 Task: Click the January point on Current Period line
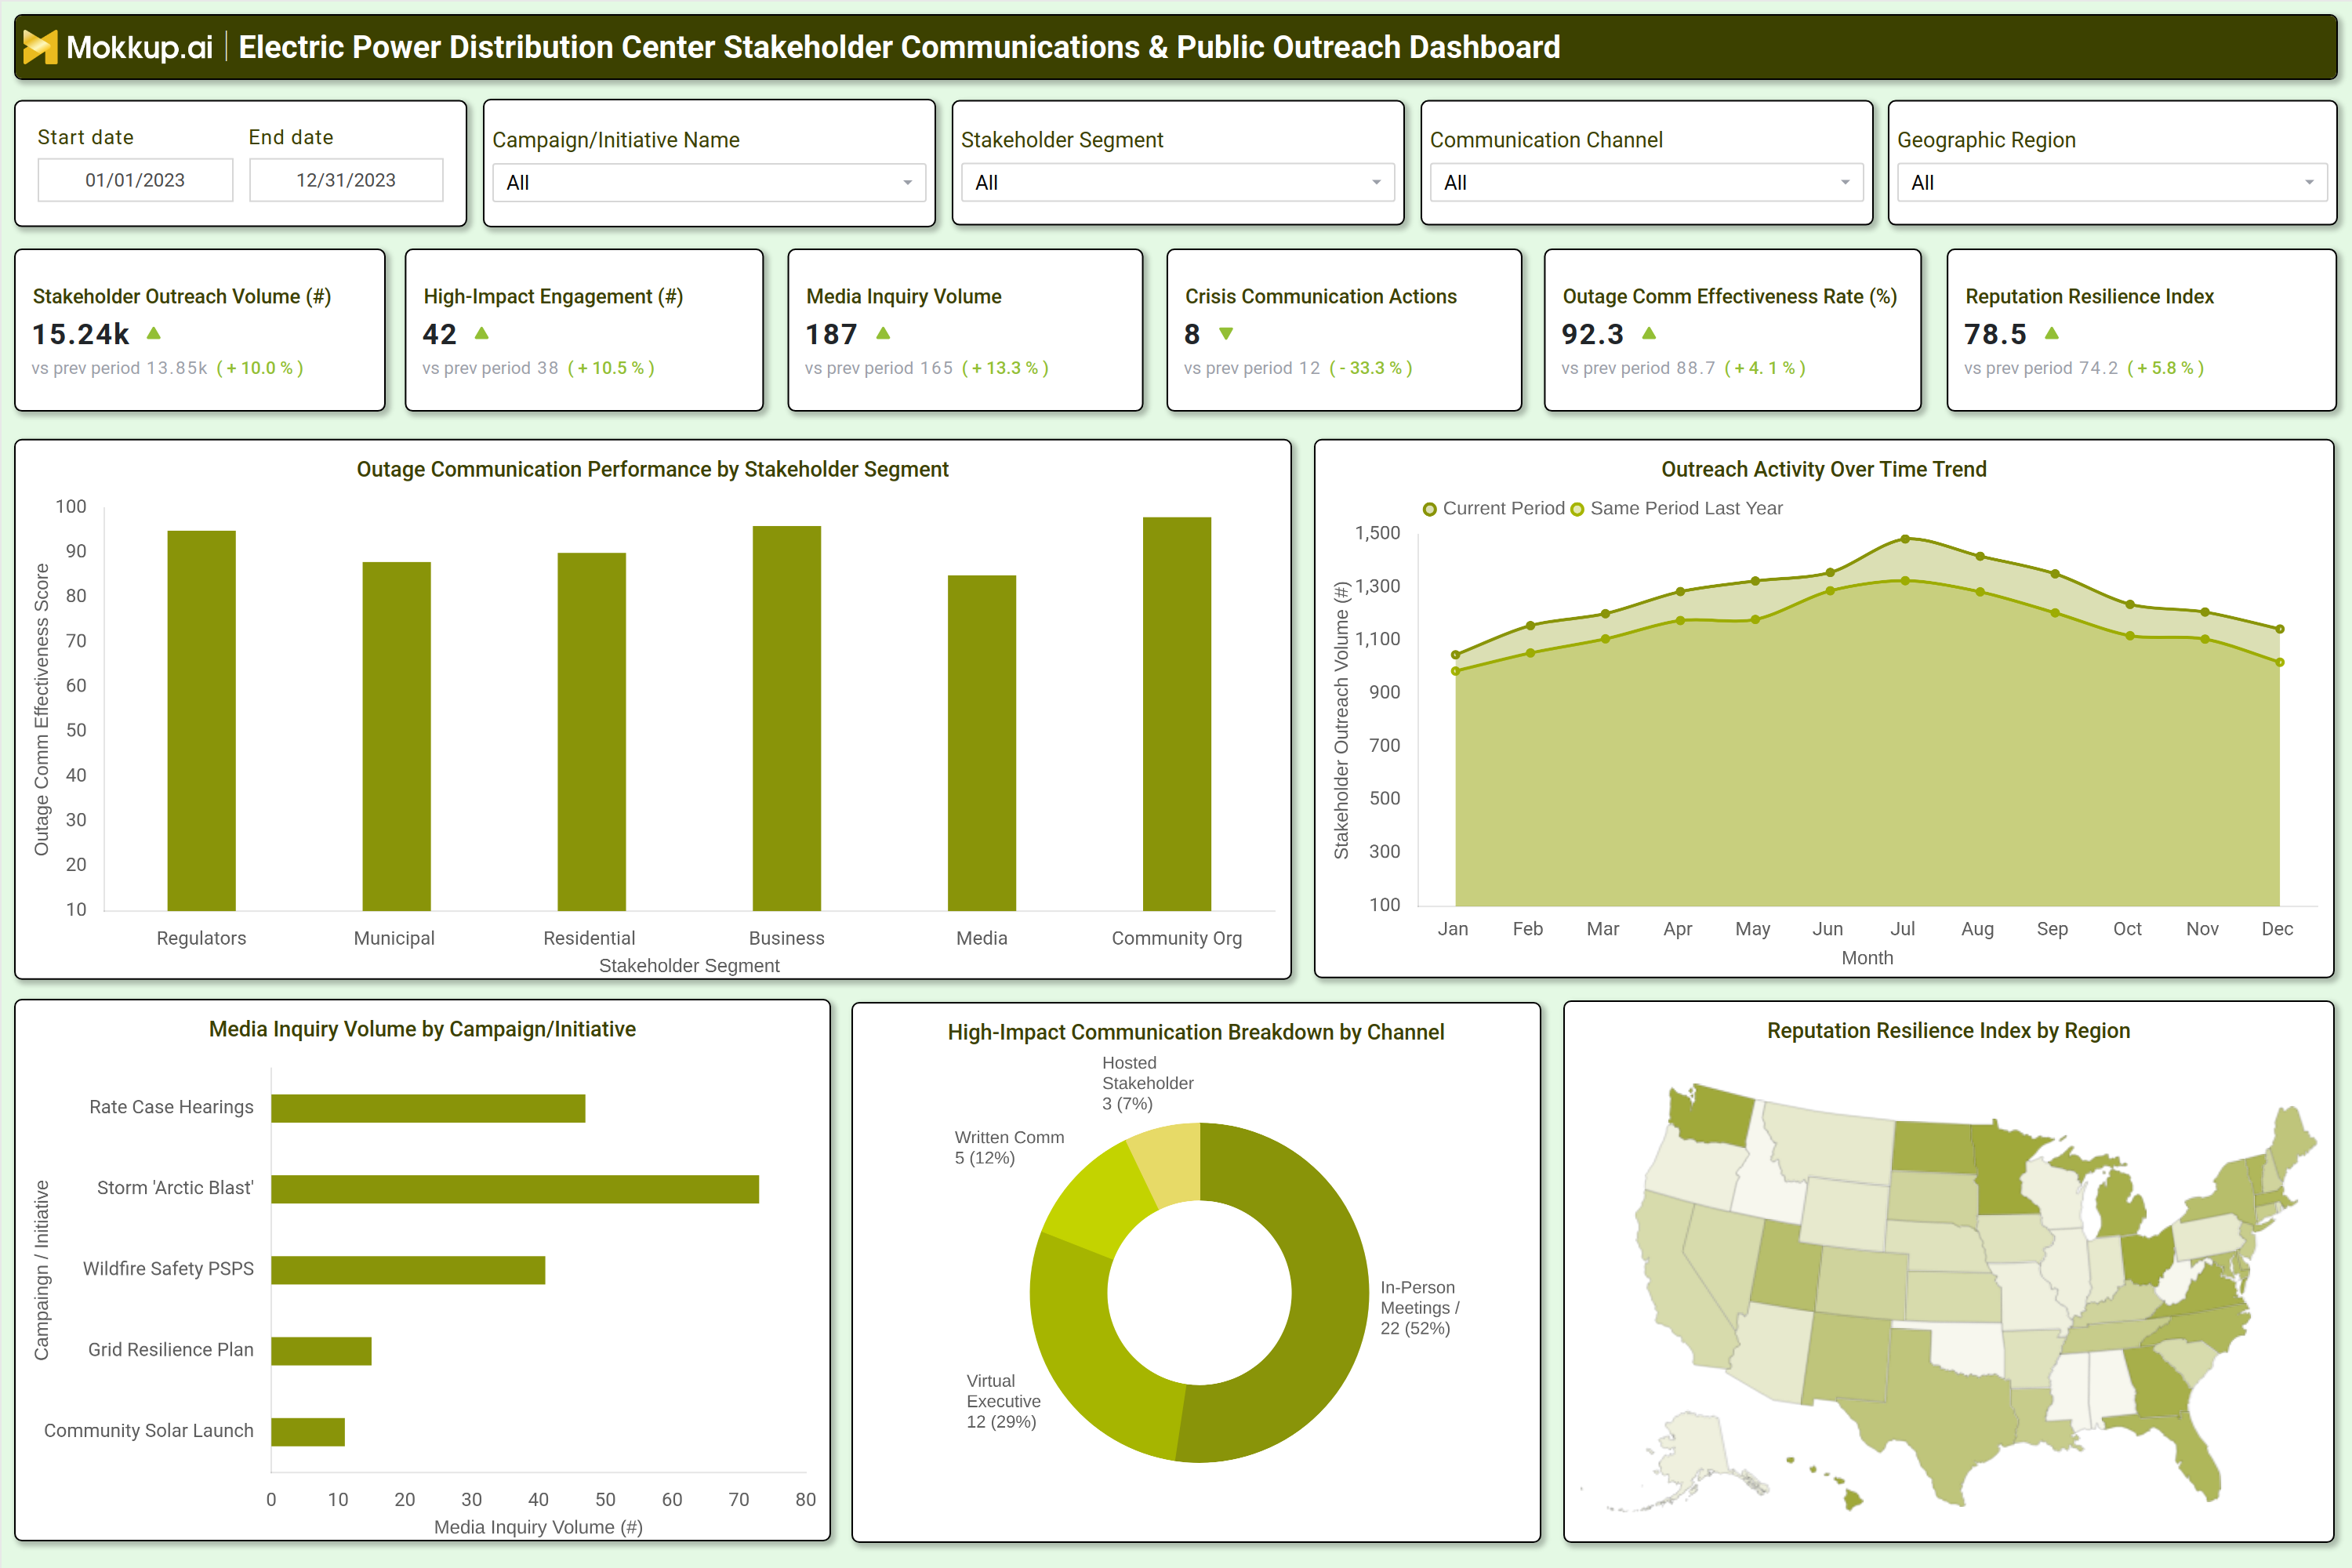(1455, 655)
